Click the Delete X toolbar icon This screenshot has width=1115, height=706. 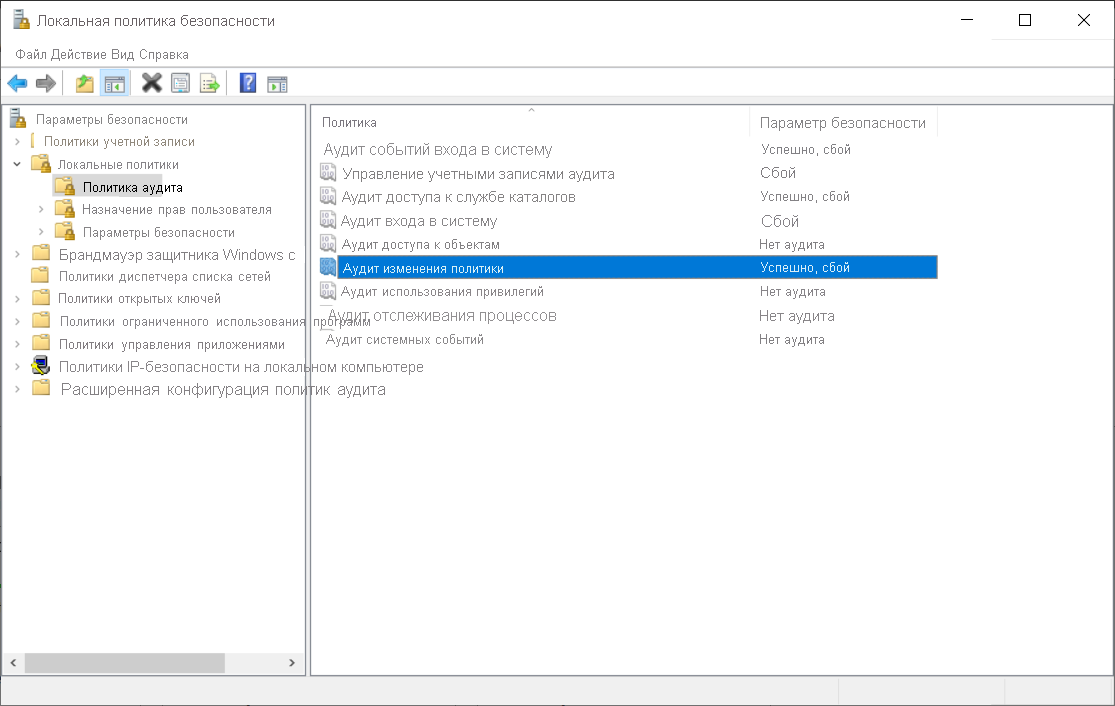pos(151,83)
